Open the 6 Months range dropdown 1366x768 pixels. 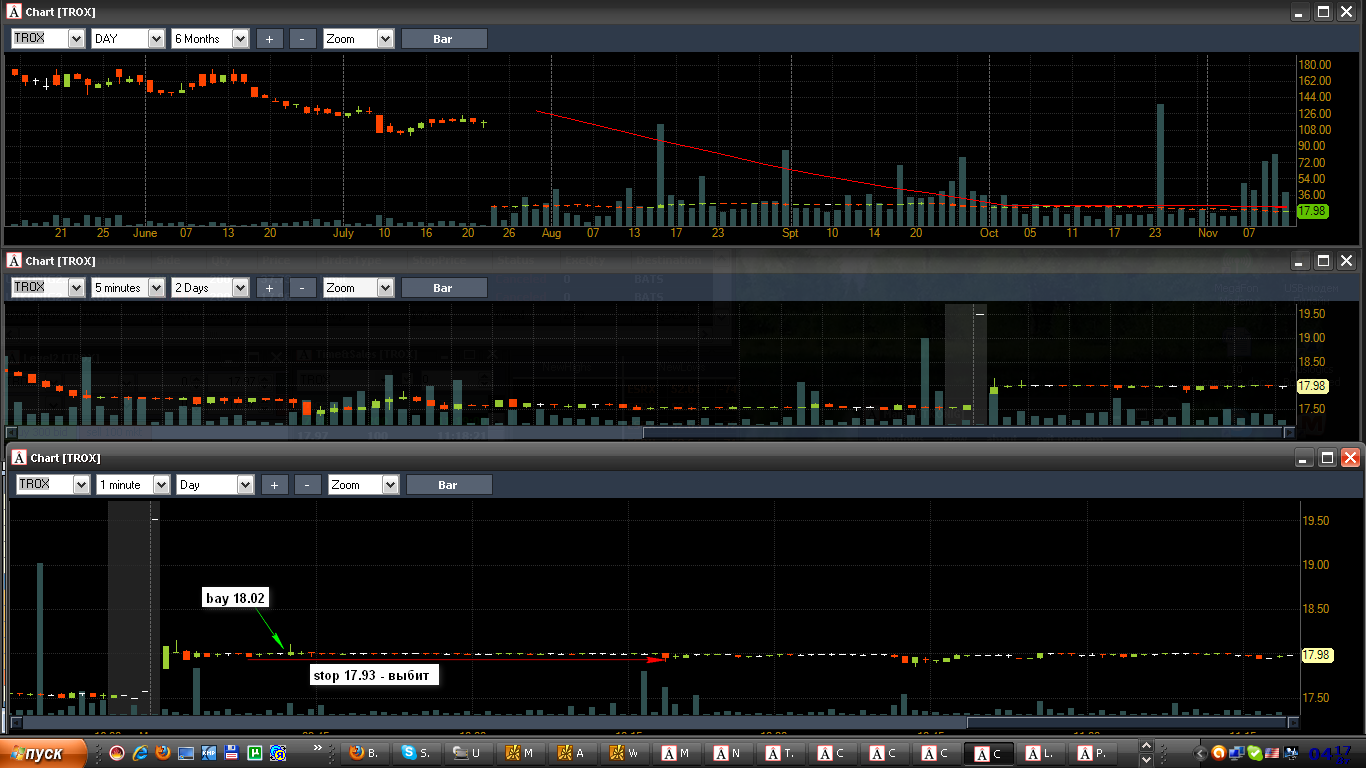coord(240,39)
